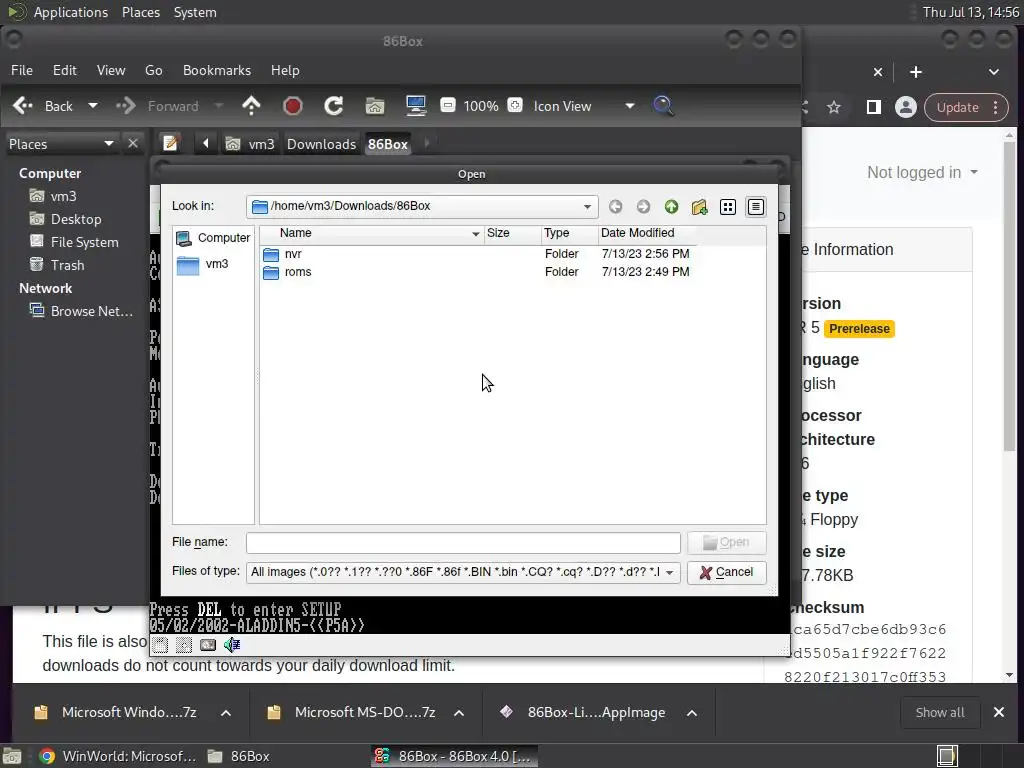Switch to WinWorld Chrome taskbar window
Screen dimensions: 1024x768
[118, 756]
